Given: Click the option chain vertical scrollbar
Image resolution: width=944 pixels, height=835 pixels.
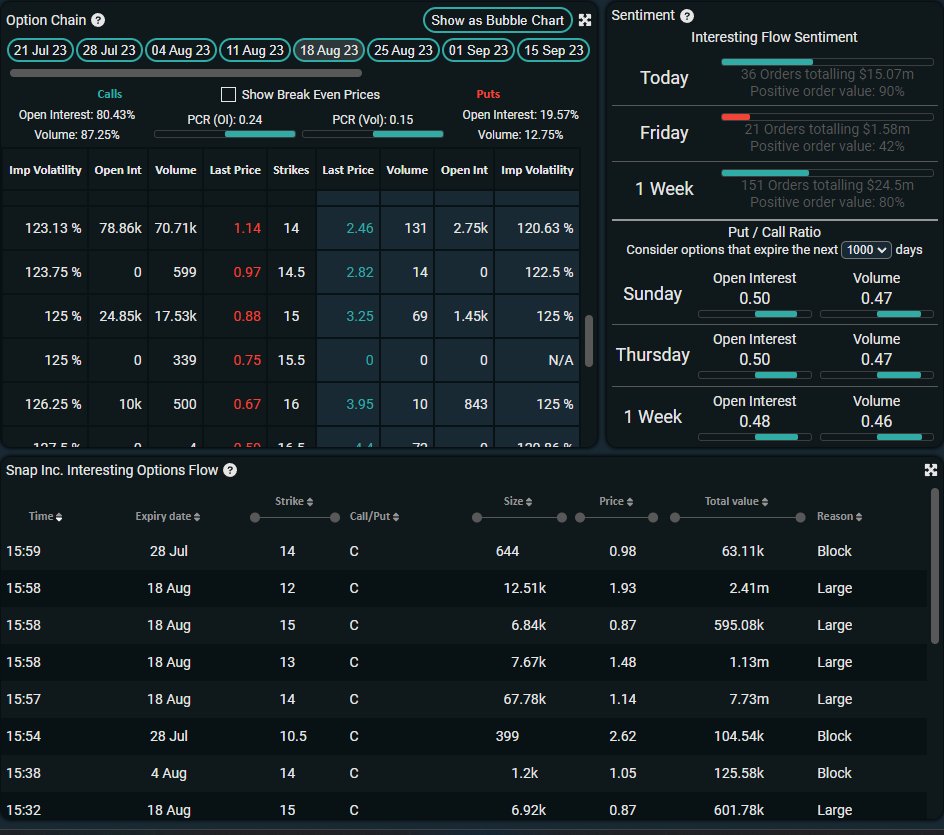Looking at the screenshot, I should click(x=589, y=341).
